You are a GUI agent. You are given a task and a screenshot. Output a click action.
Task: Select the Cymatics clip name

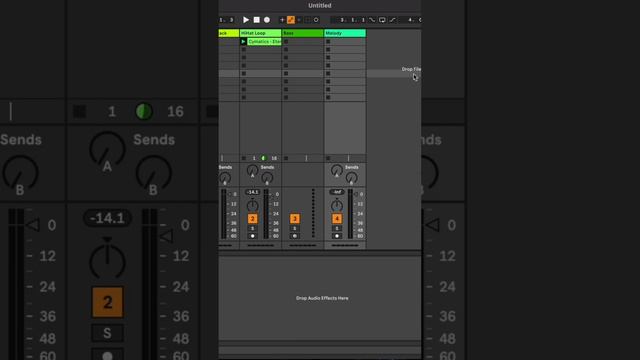tap(264, 42)
